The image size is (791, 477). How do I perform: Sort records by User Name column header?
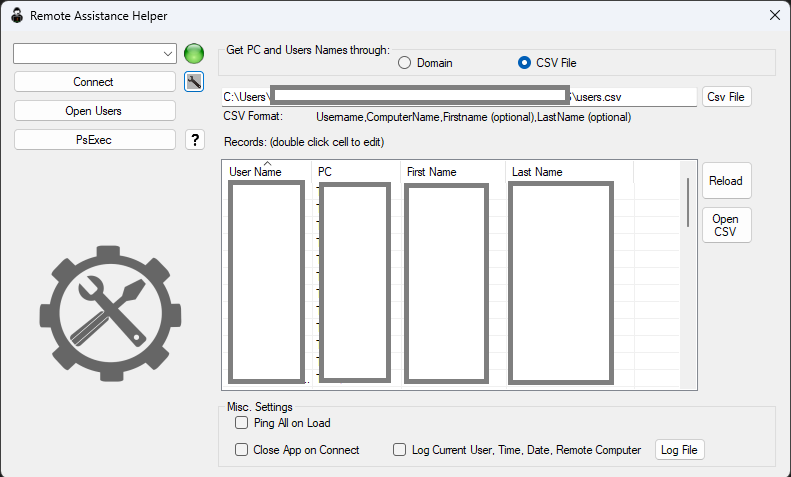[x=267, y=171]
